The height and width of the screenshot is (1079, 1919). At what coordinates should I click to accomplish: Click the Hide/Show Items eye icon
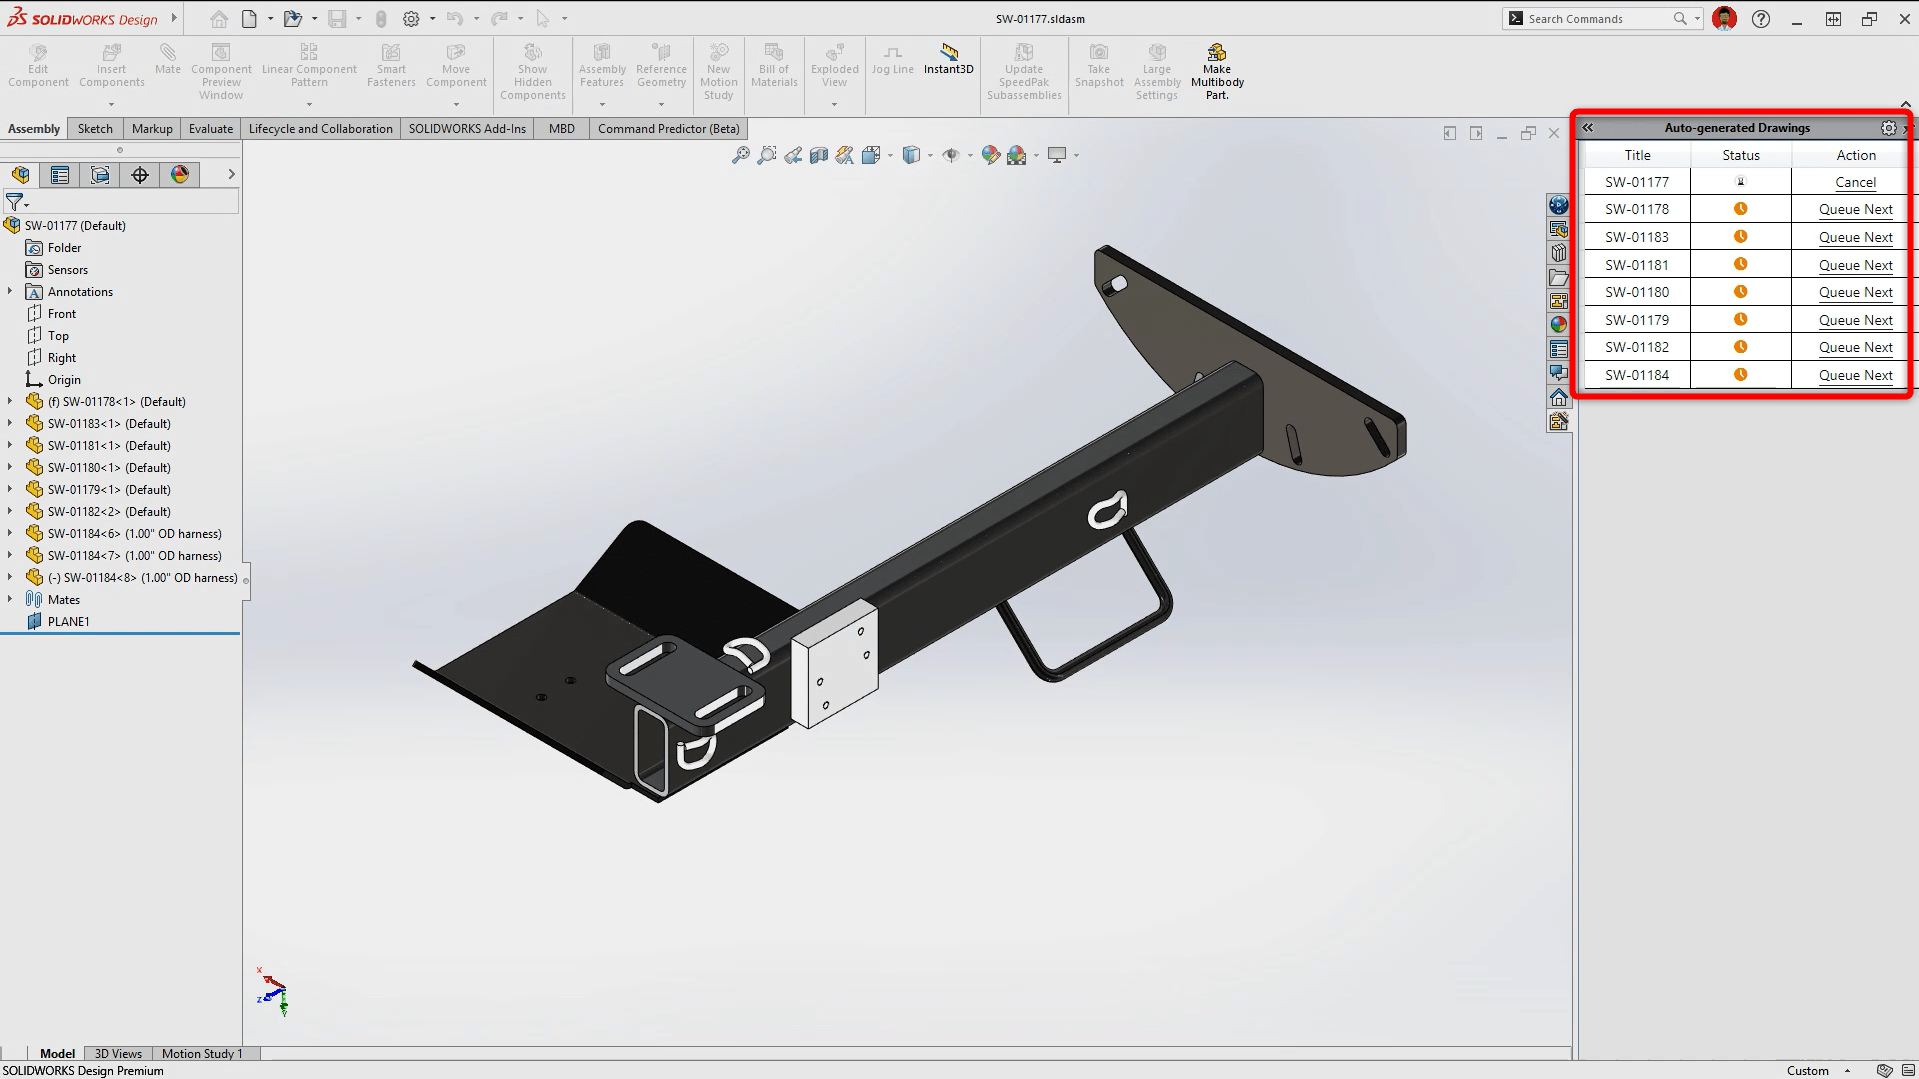point(951,155)
